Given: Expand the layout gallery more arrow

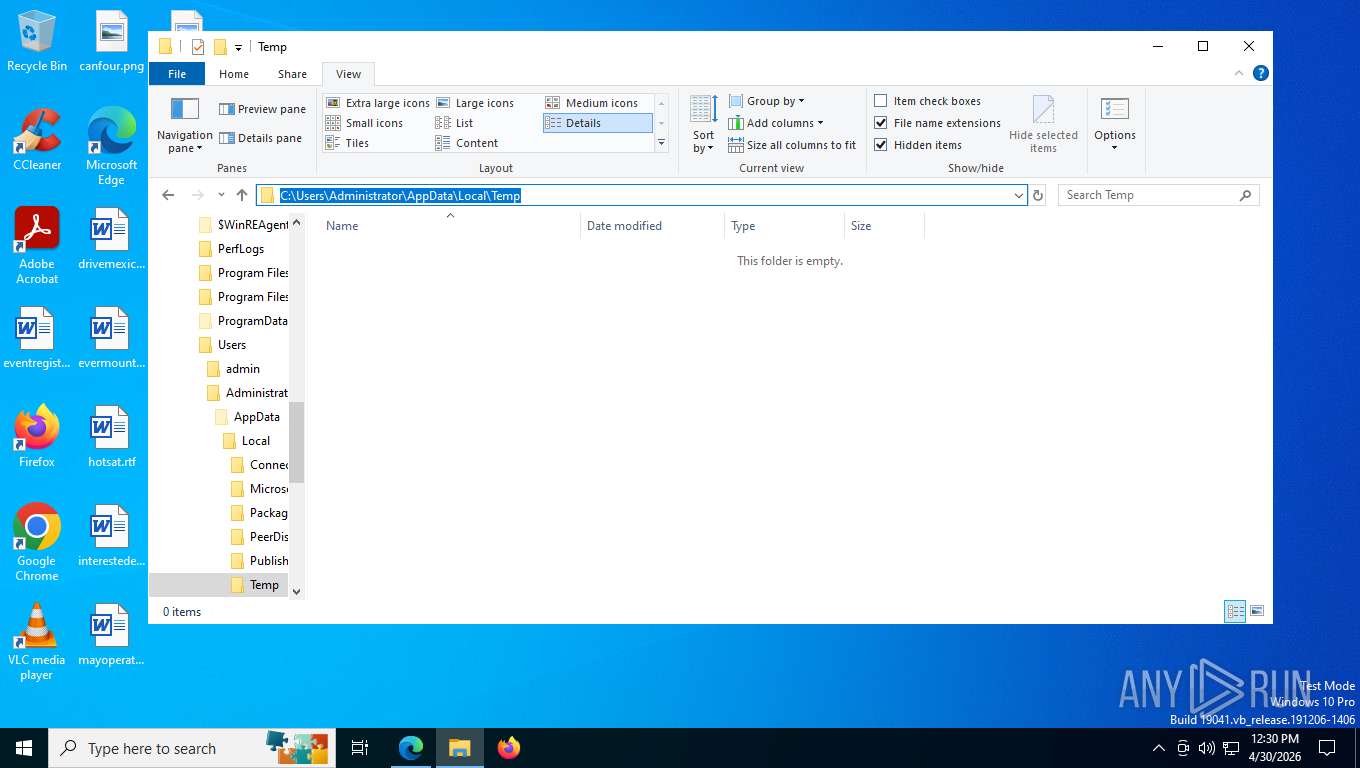Looking at the screenshot, I should [x=661, y=144].
